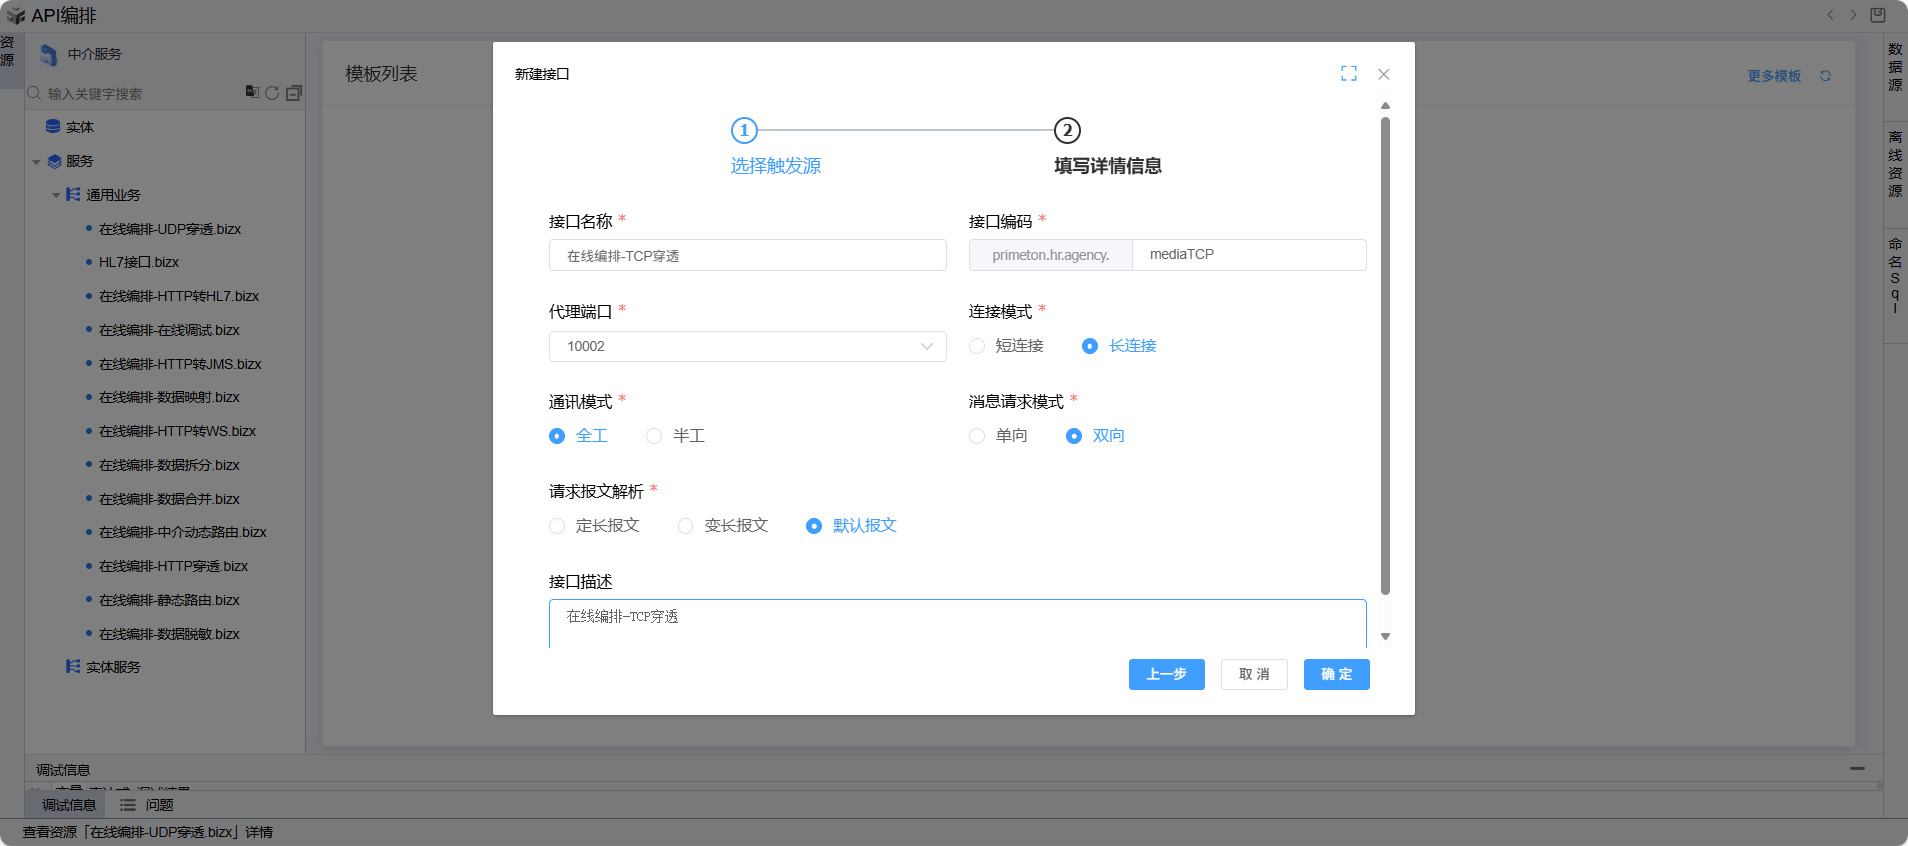Click the collapse-all icon beside the search bar
This screenshot has height=846, width=1908.
(294, 93)
